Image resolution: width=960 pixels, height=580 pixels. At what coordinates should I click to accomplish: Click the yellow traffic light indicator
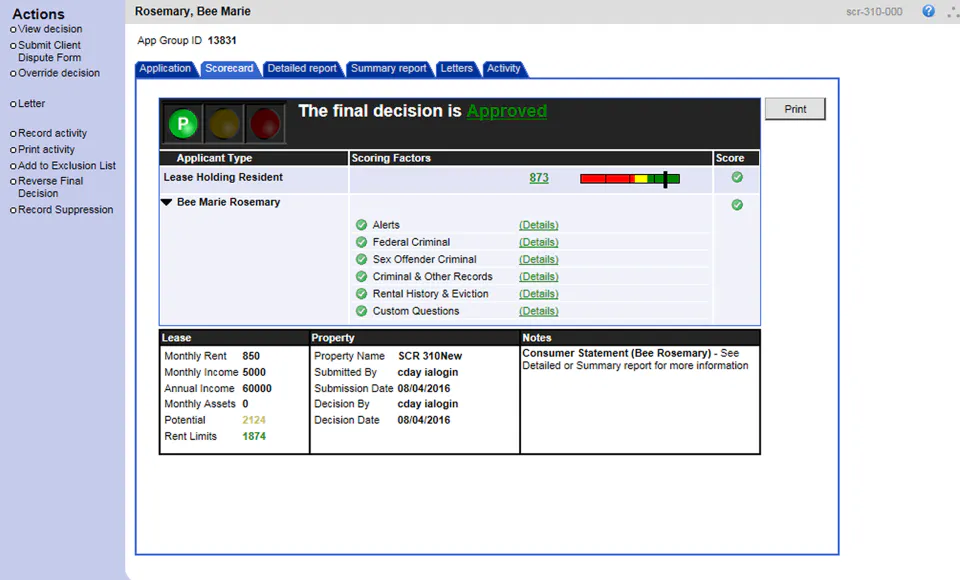(x=225, y=123)
